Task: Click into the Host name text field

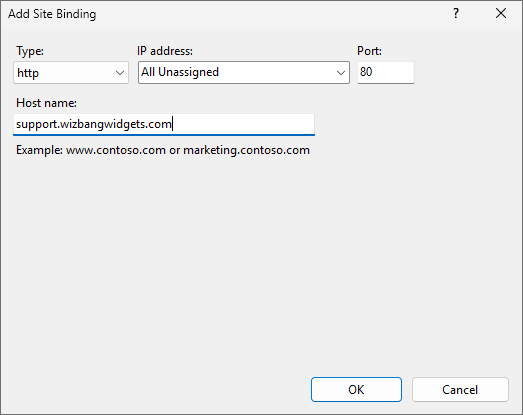Action: pos(164,124)
